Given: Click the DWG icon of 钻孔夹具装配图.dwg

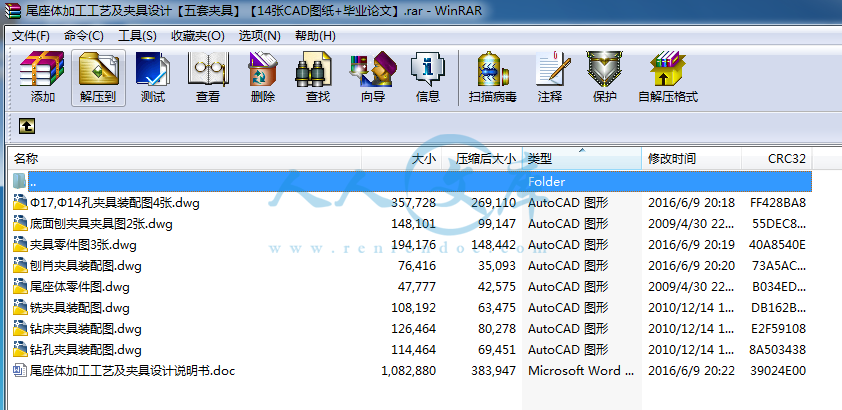Looking at the screenshot, I should [20, 350].
